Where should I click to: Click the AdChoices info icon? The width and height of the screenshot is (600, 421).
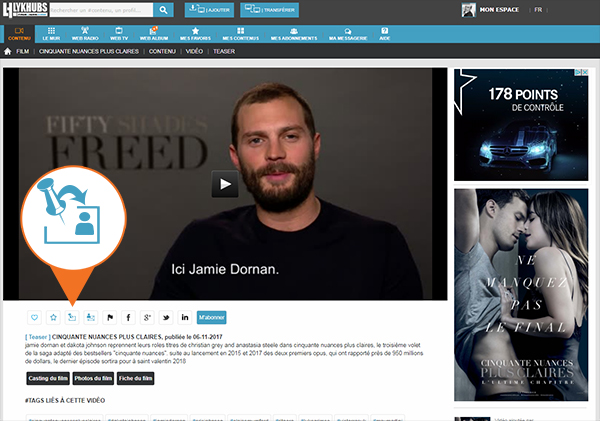coord(579,72)
